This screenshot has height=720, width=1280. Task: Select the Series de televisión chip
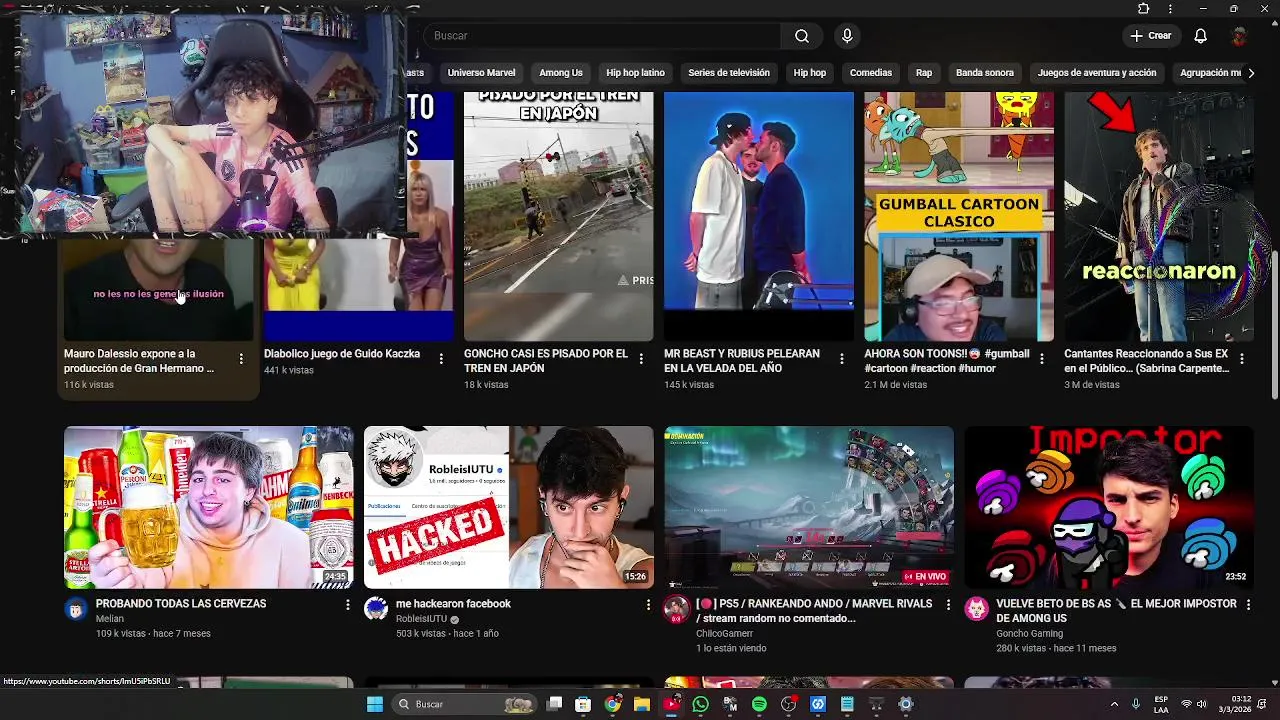729,73
